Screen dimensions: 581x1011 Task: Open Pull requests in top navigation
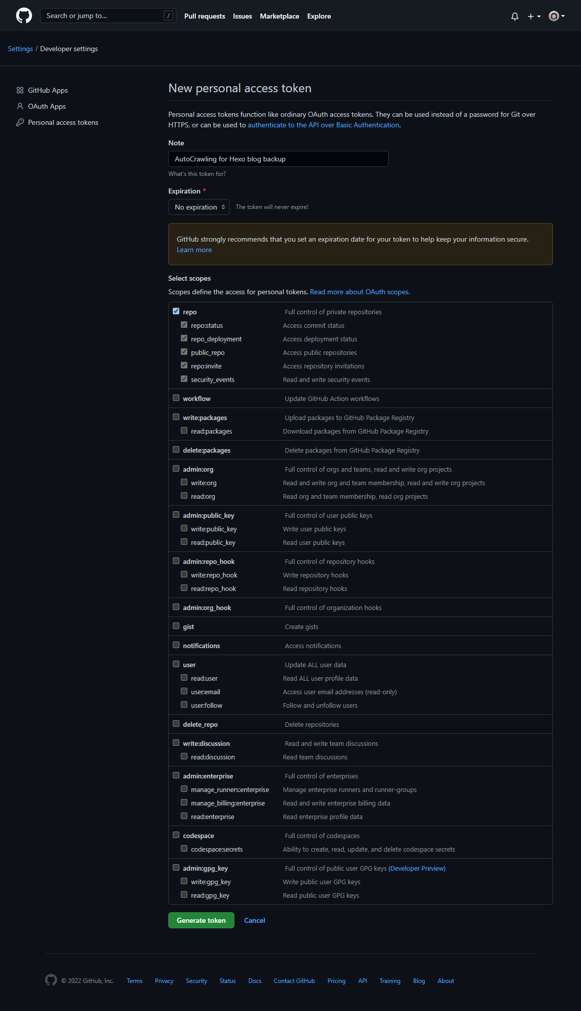coord(204,16)
